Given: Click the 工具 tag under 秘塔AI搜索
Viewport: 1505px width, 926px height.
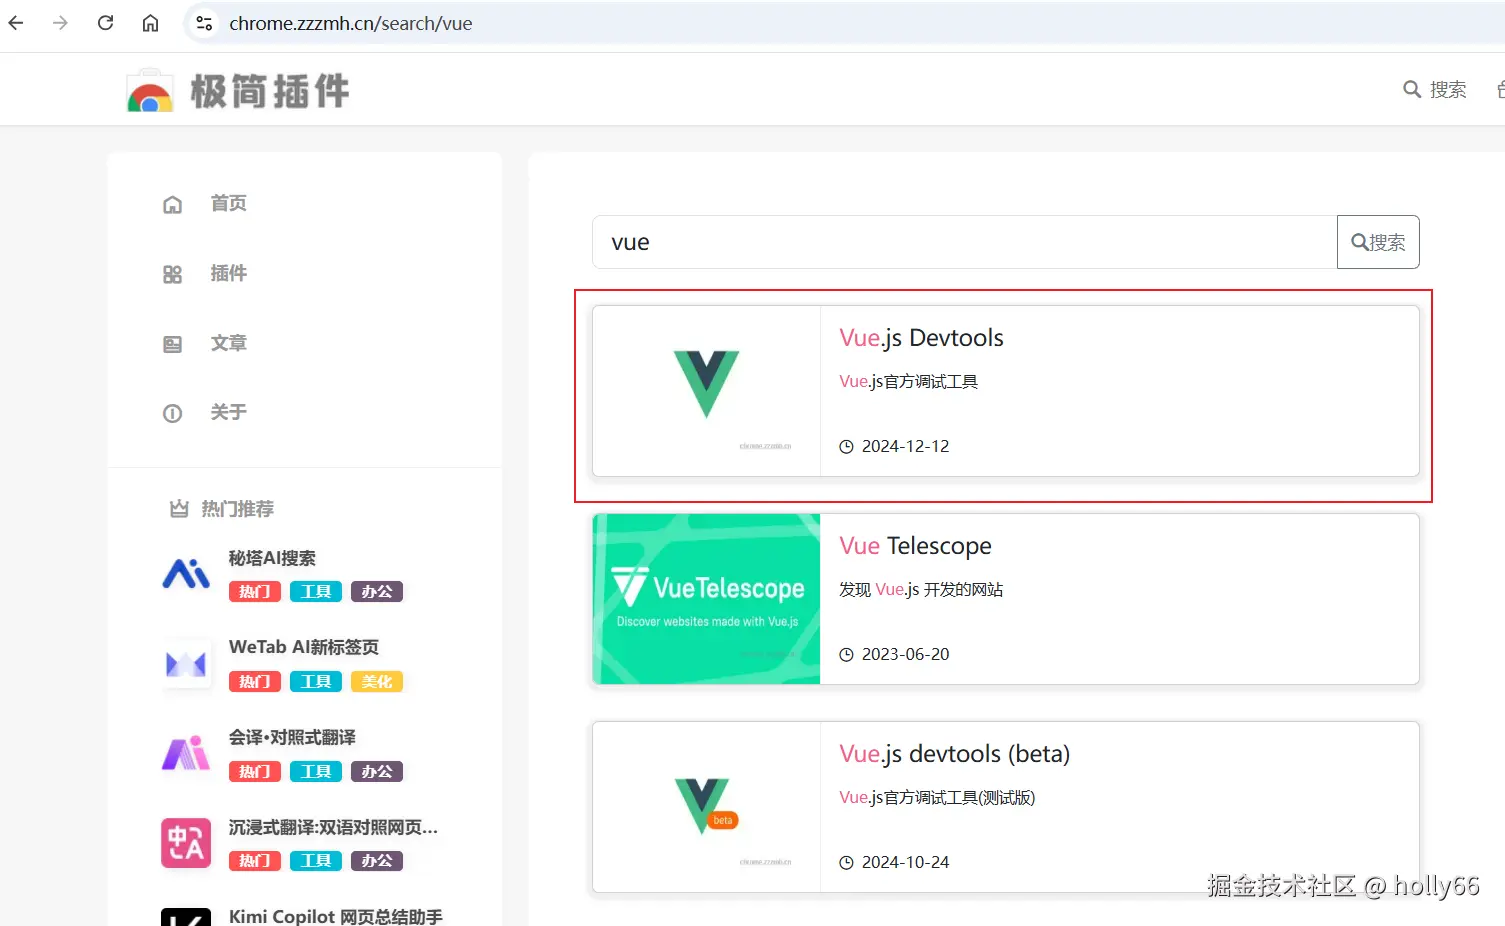Looking at the screenshot, I should 316,592.
